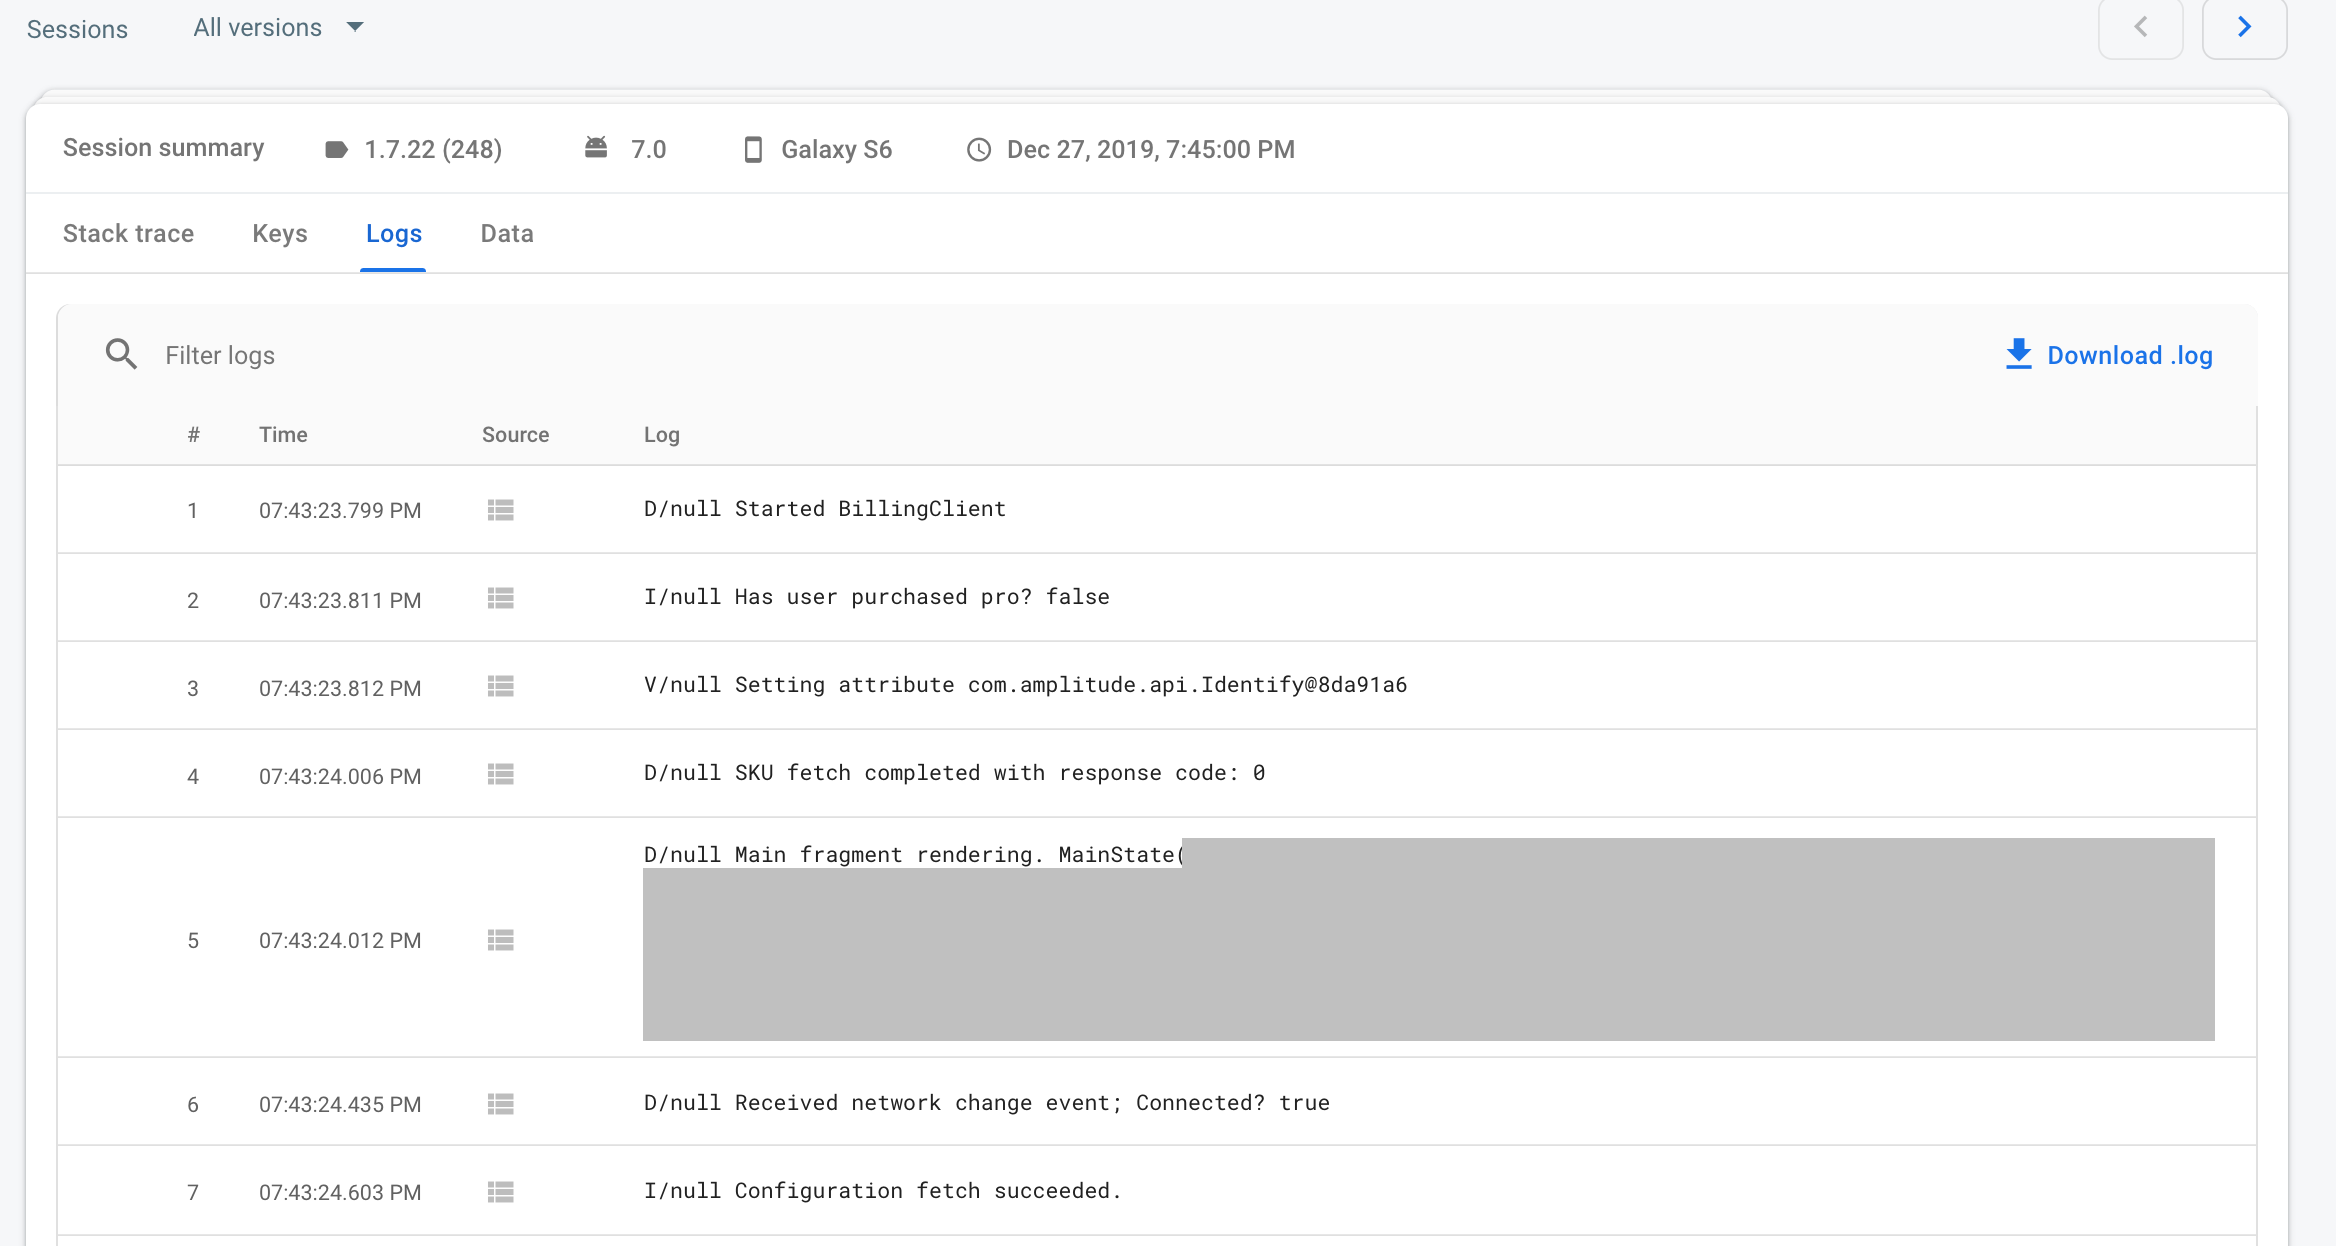Click the search magnifier icon
The width and height of the screenshot is (2336, 1246).
pyautogui.click(x=121, y=354)
